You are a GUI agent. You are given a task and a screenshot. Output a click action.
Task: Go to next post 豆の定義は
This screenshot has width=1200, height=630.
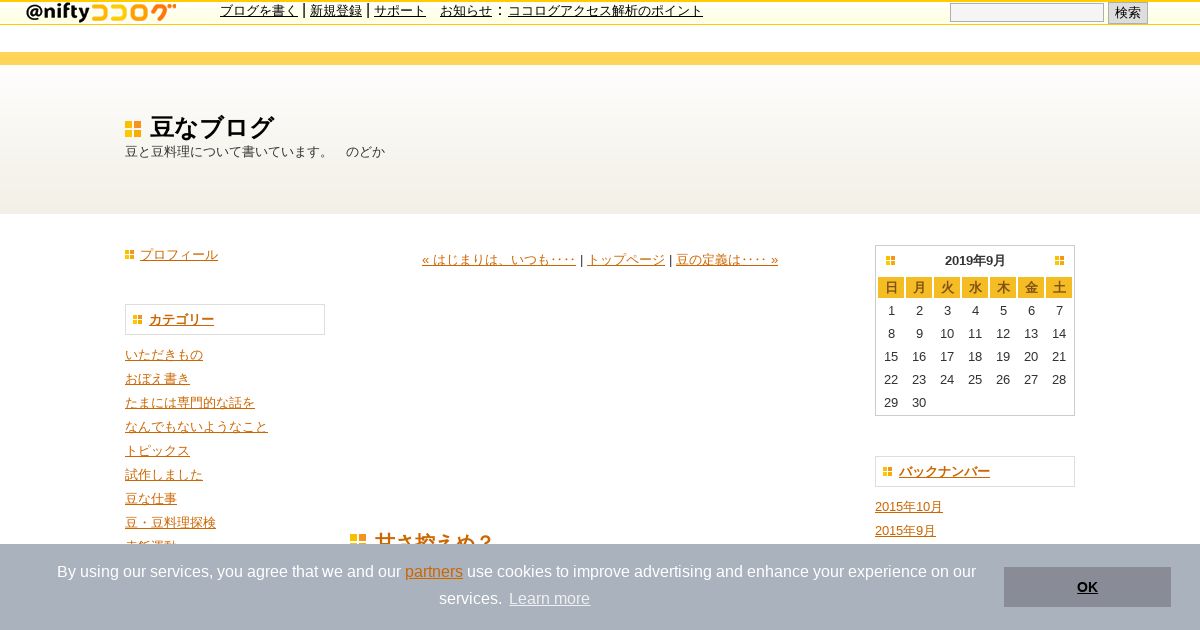727,260
